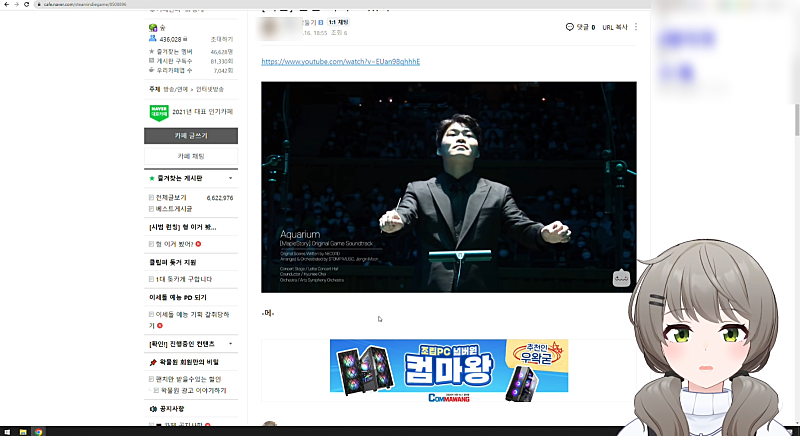This screenshot has width=800, height=436.
Task: Click the board icon next to 전체글보기
Action: click(152, 197)
